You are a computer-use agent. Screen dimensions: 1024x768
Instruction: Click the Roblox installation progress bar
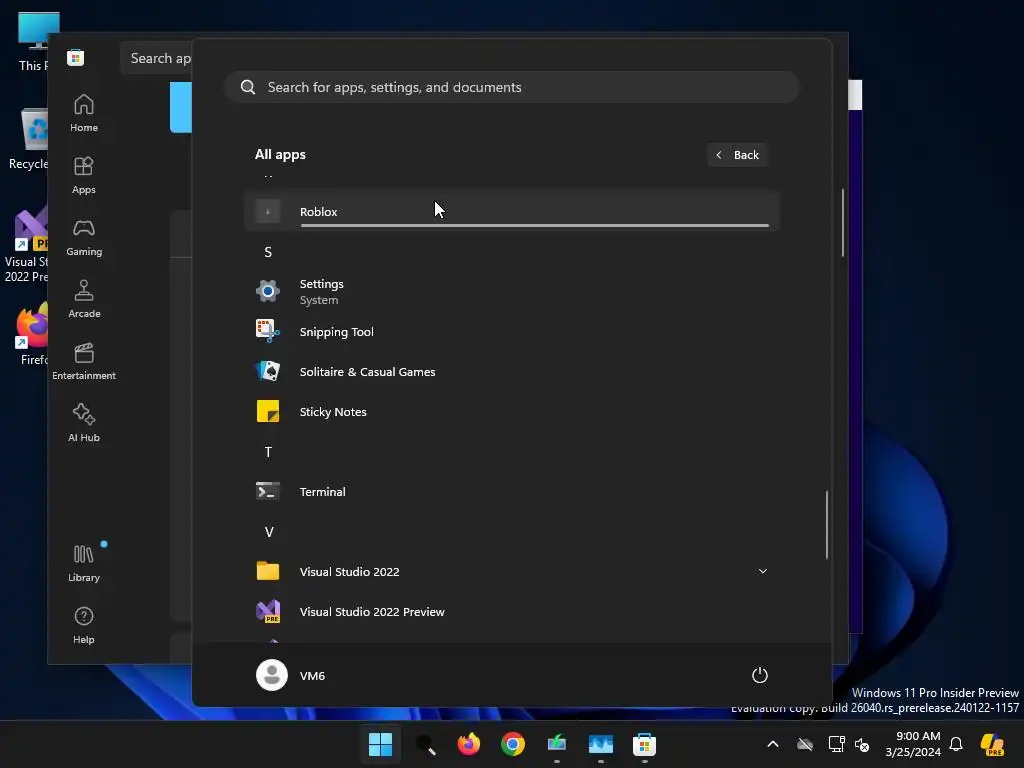[534, 225]
